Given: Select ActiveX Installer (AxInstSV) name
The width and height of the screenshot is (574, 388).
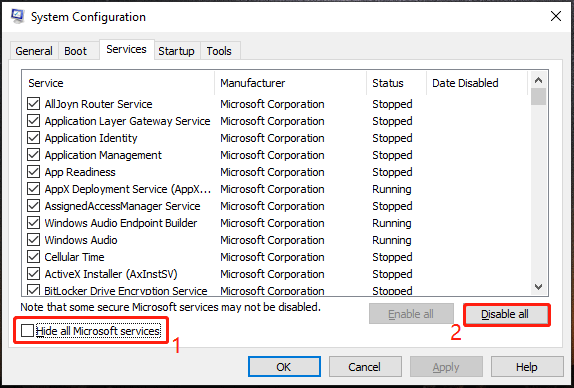Looking at the screenshot, I should [111, 274].
